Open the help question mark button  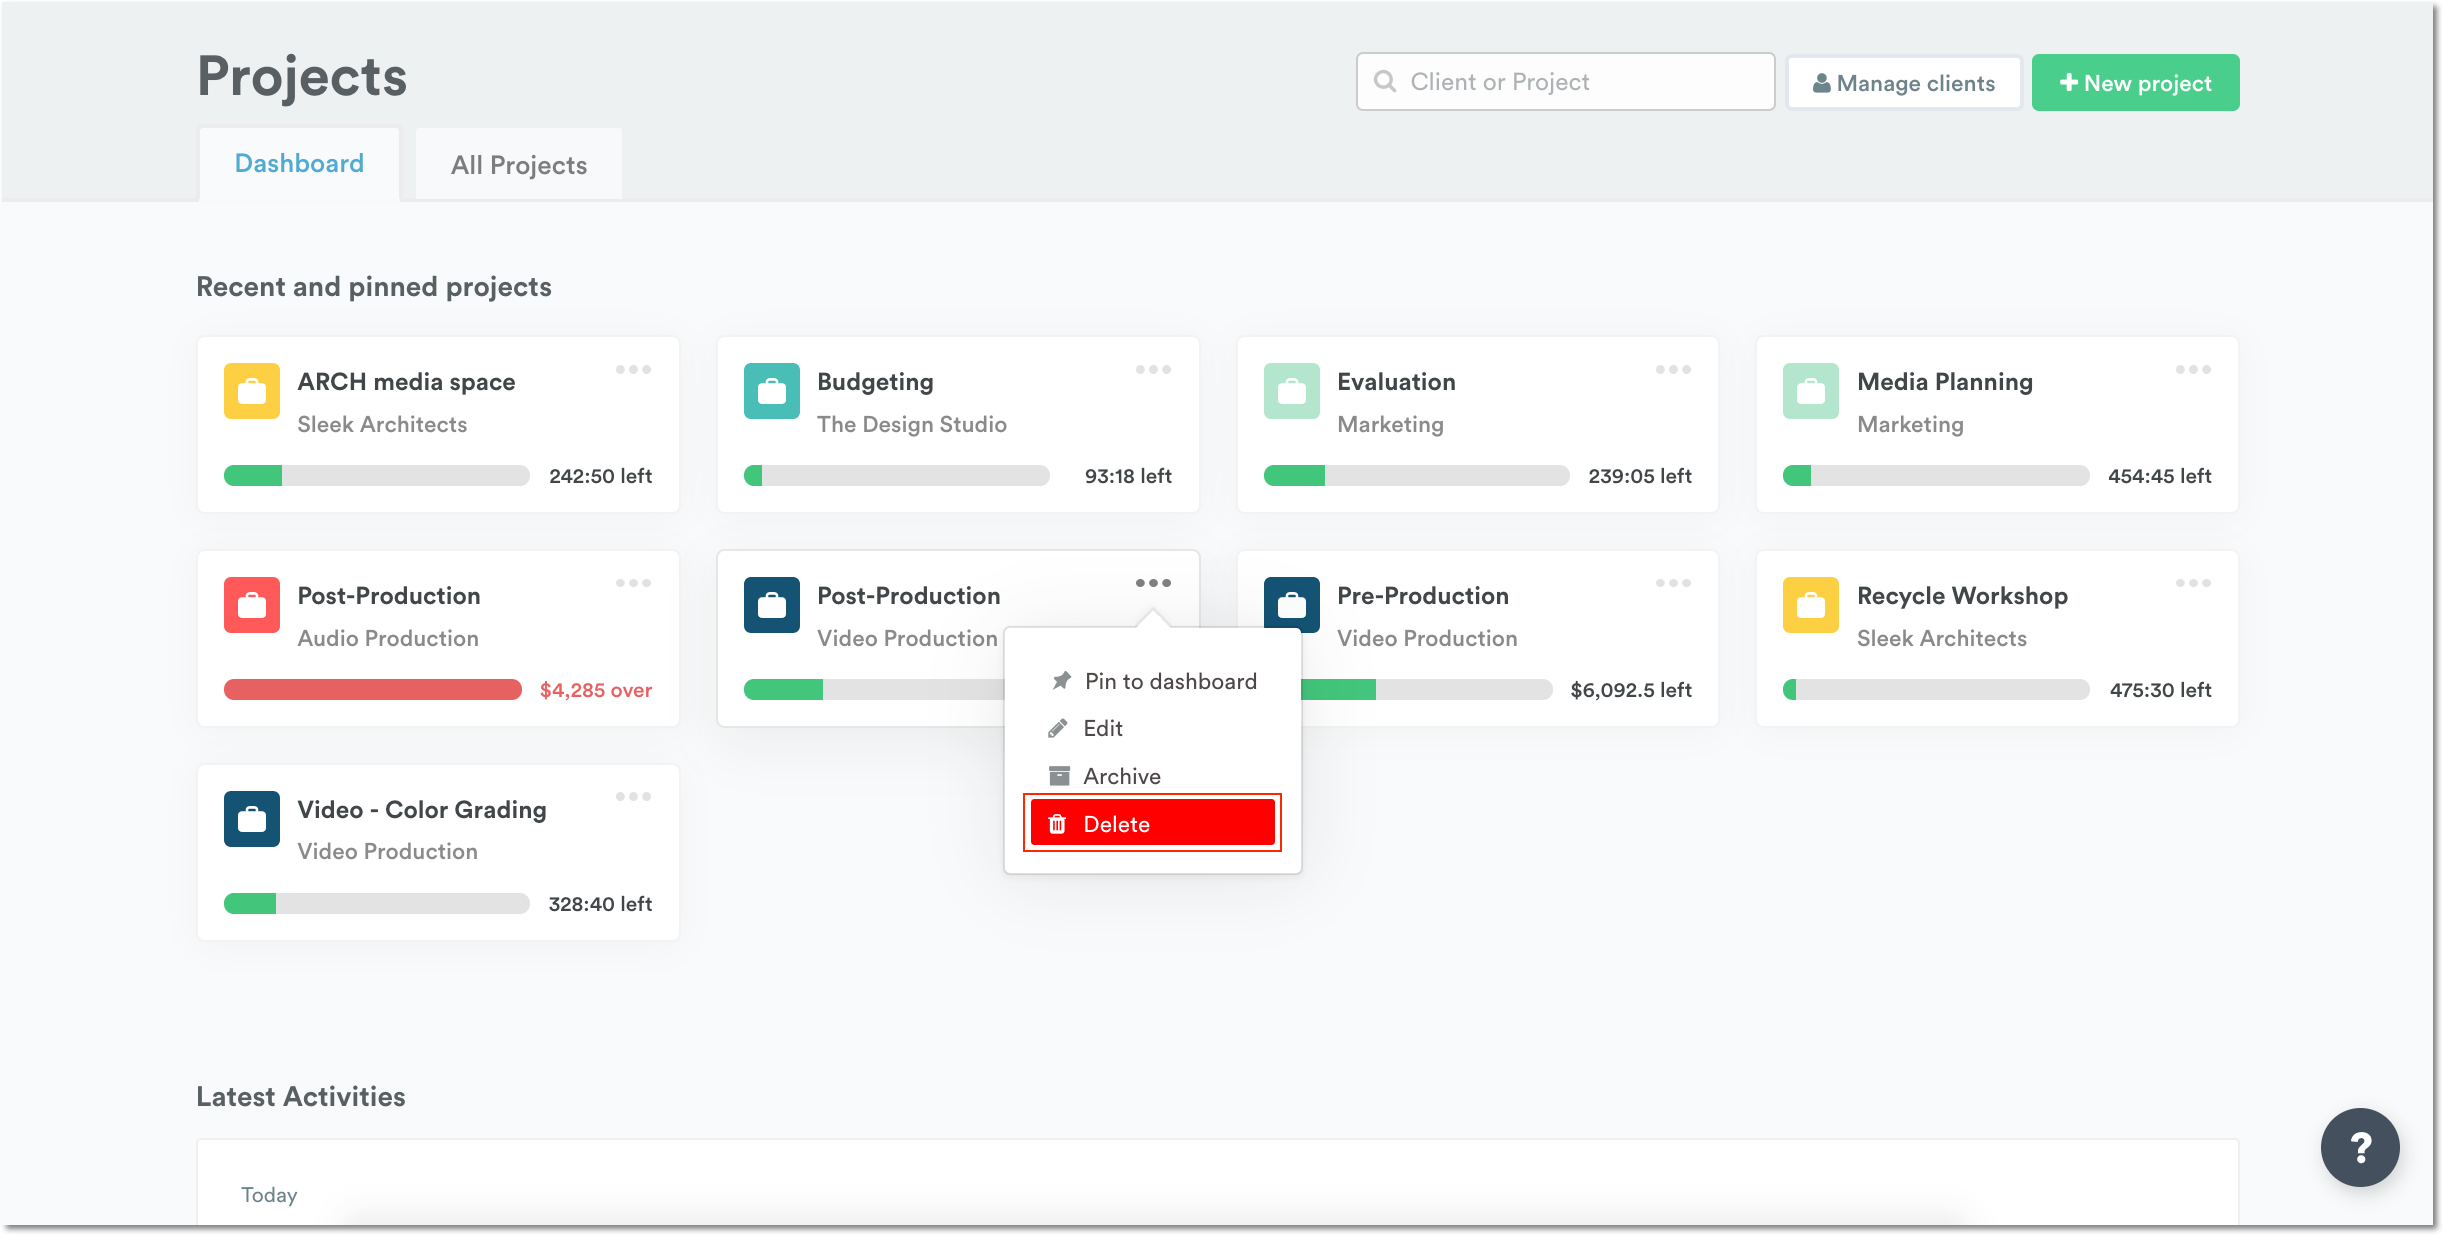(2360, 1147)
